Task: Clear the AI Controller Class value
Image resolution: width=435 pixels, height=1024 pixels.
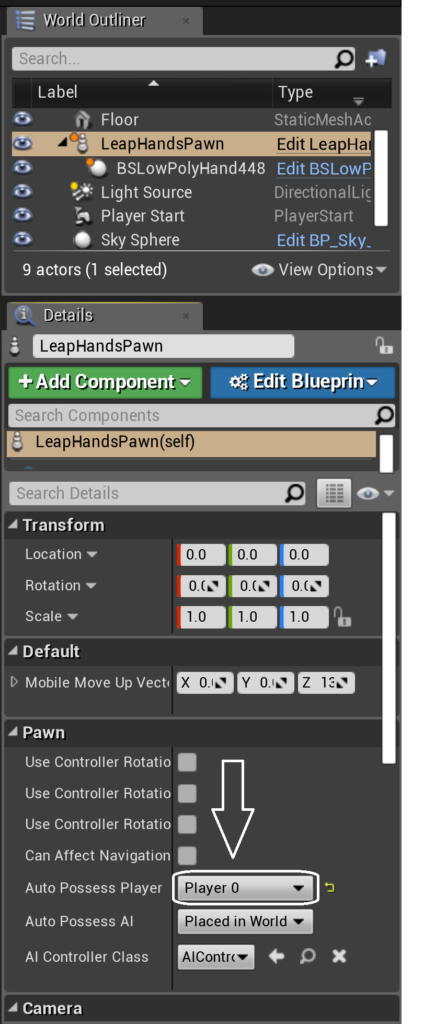Action: coord(338,957)
